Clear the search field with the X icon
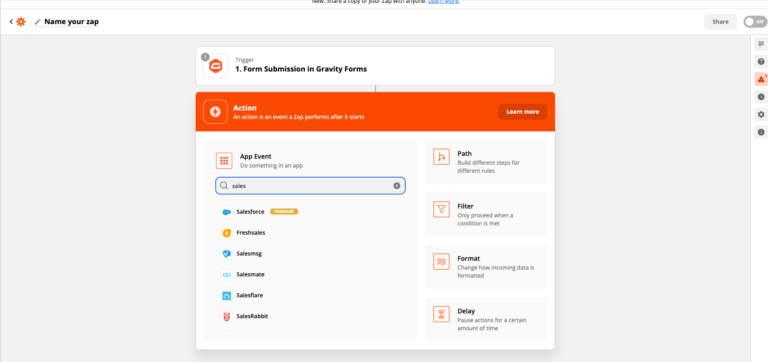768x362 pixels. pos(397,186)
